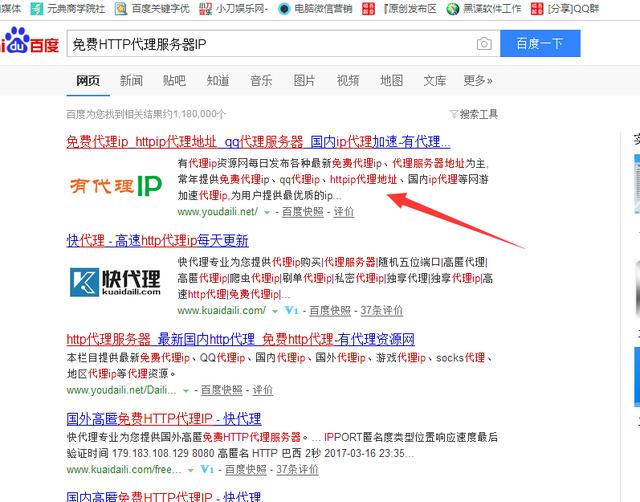Open camera image search icon
This screenshot has width=640, height=502.
click(484, 43)
